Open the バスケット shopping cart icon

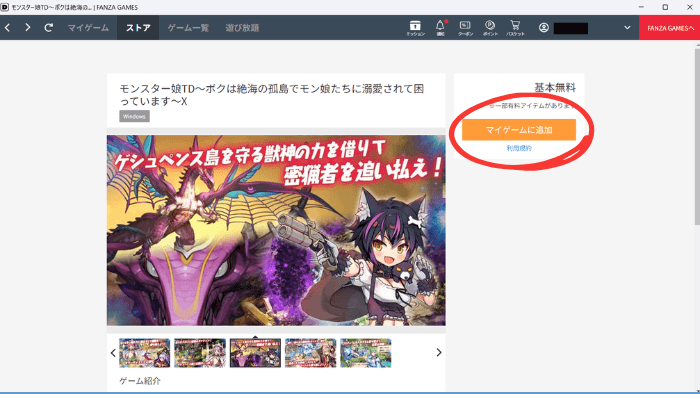[x=515, y=28]
